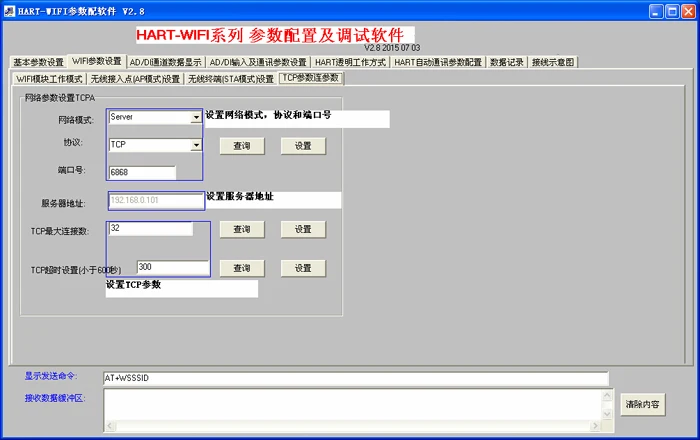The image size is (700, 440).
Task: Expand the 网络模式 Server dropdown arrow
Action: (196, 117)
